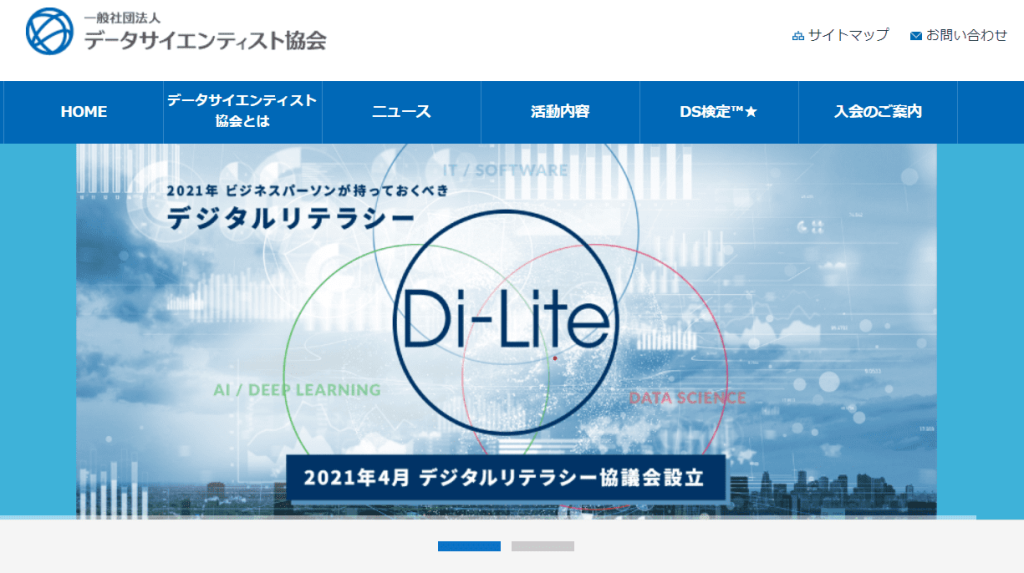The image size is (1024, 573).
Task: Click the Di-Lite hero banner image
Action: point(506,331)
